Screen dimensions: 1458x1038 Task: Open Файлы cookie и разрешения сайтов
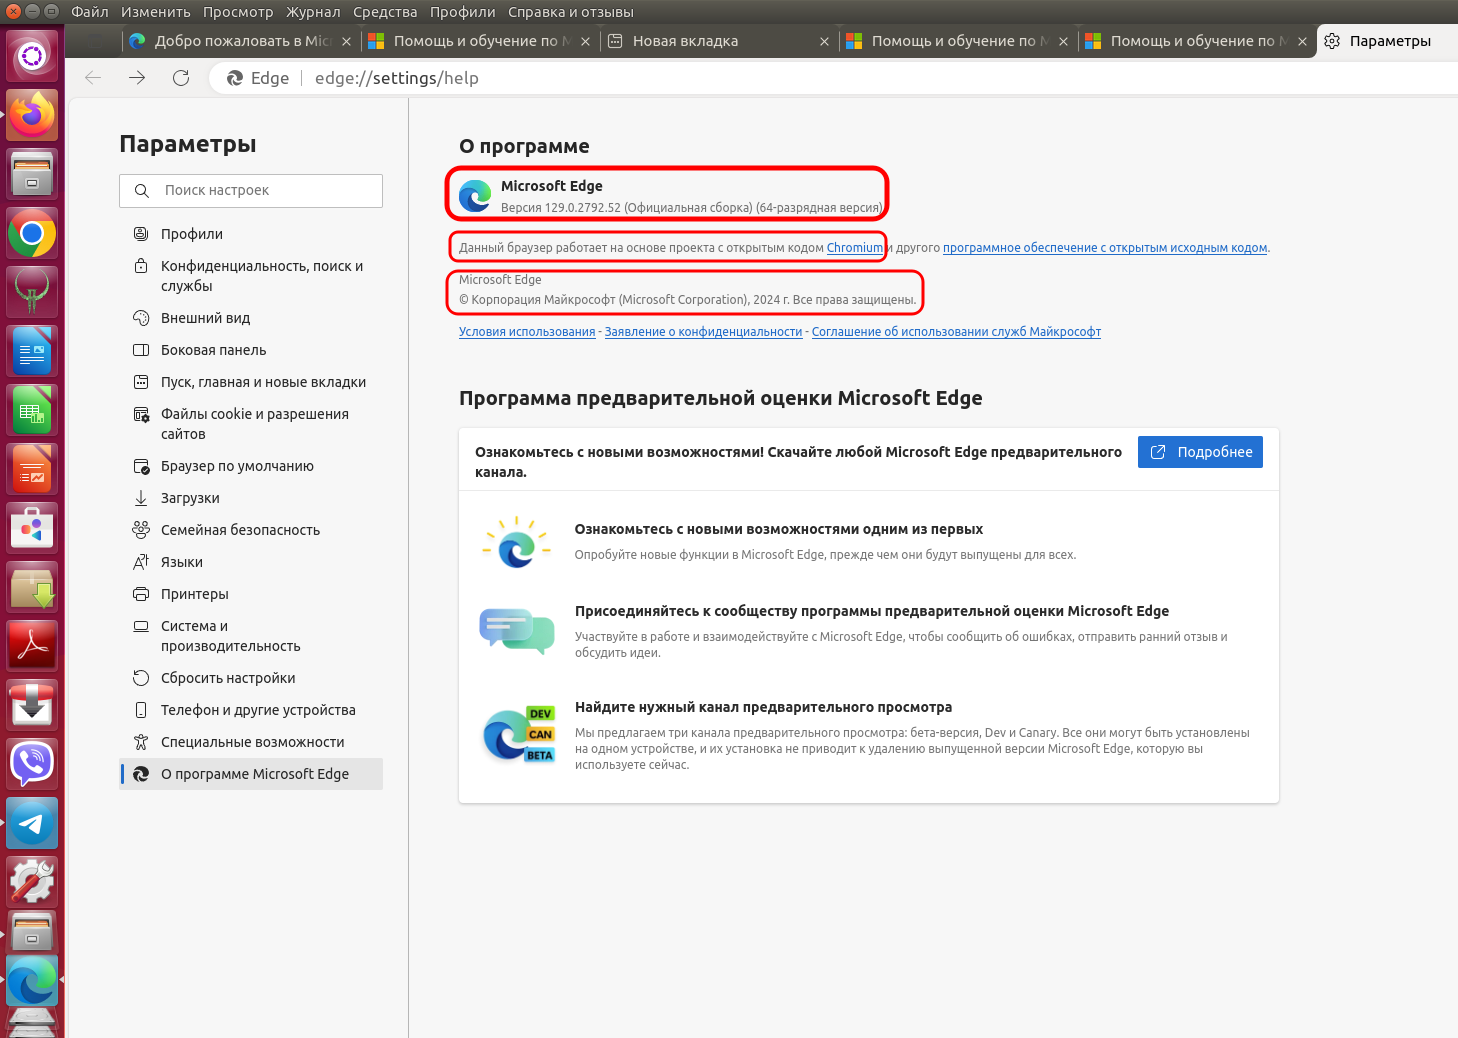coord(251,424)
